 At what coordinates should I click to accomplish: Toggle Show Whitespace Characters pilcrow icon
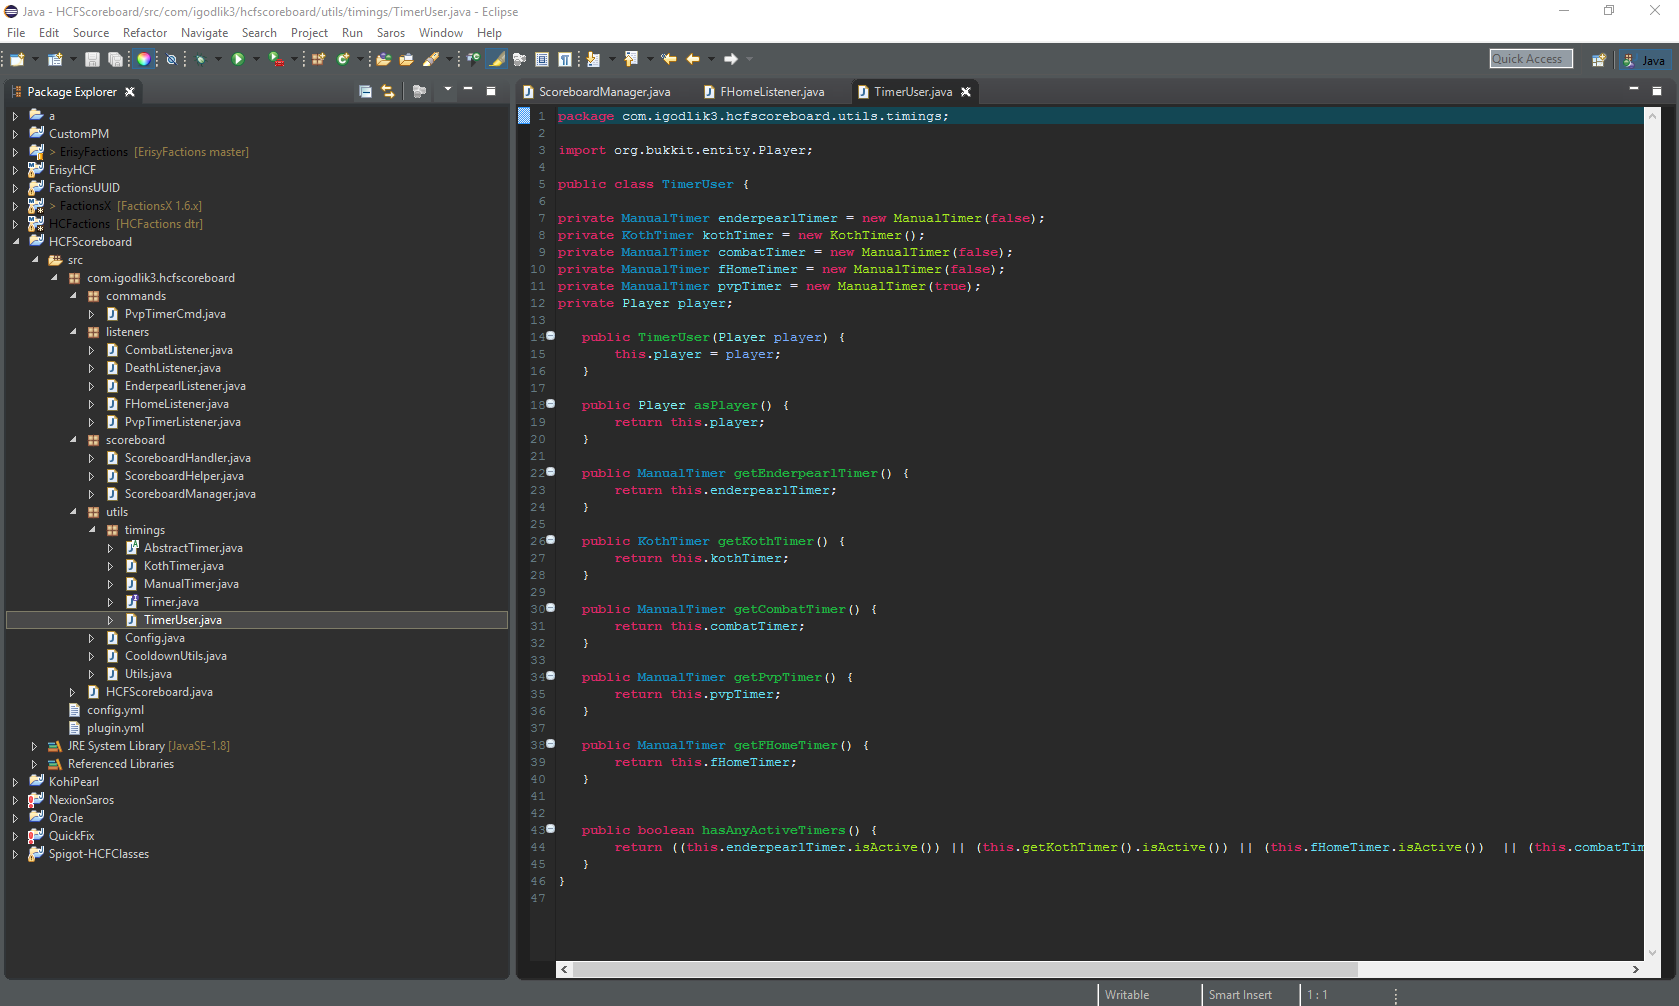point(565,60)
